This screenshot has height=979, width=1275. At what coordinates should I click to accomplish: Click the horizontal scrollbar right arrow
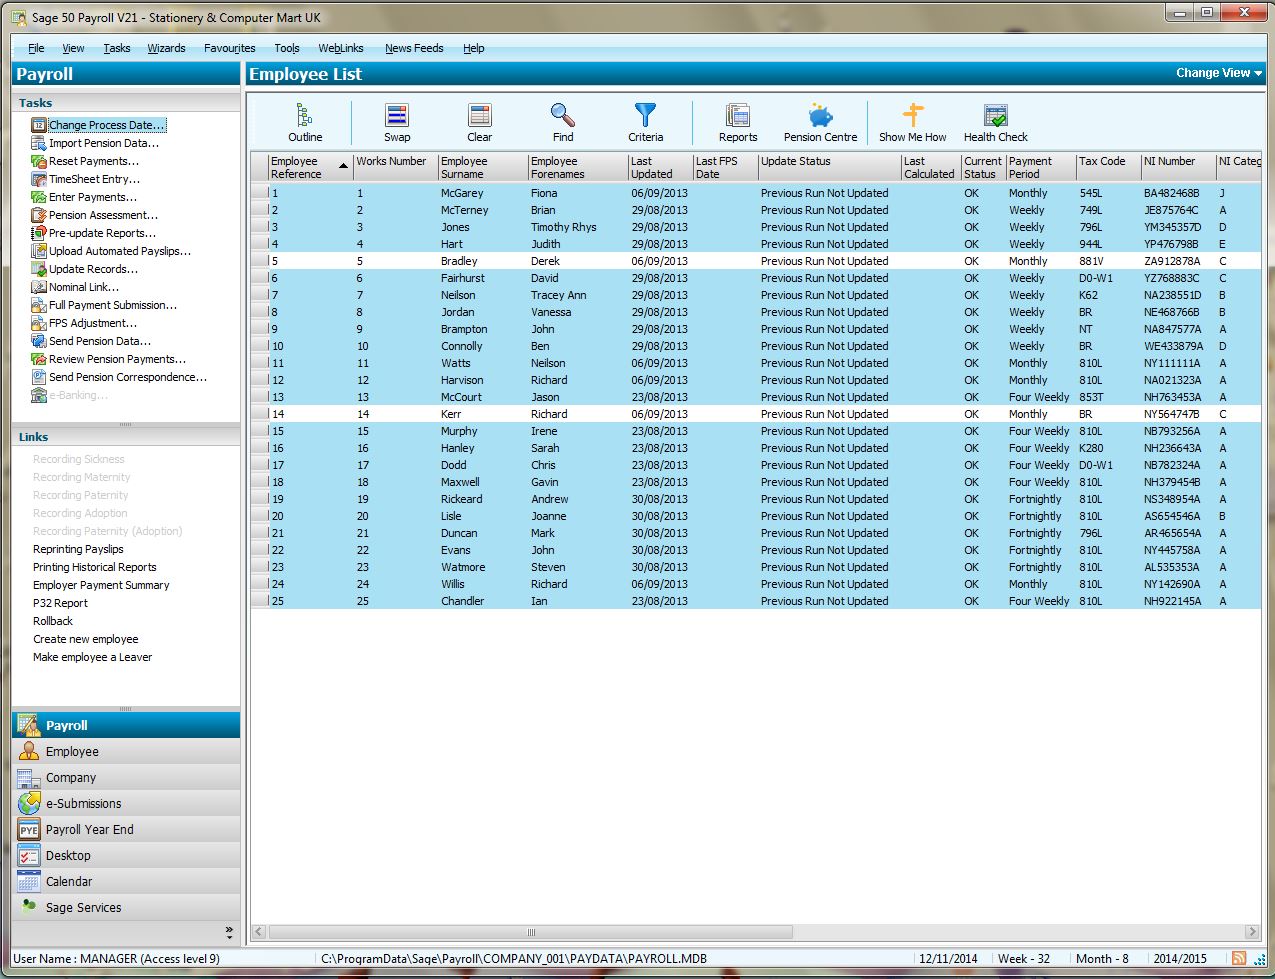click(1252, 932)
